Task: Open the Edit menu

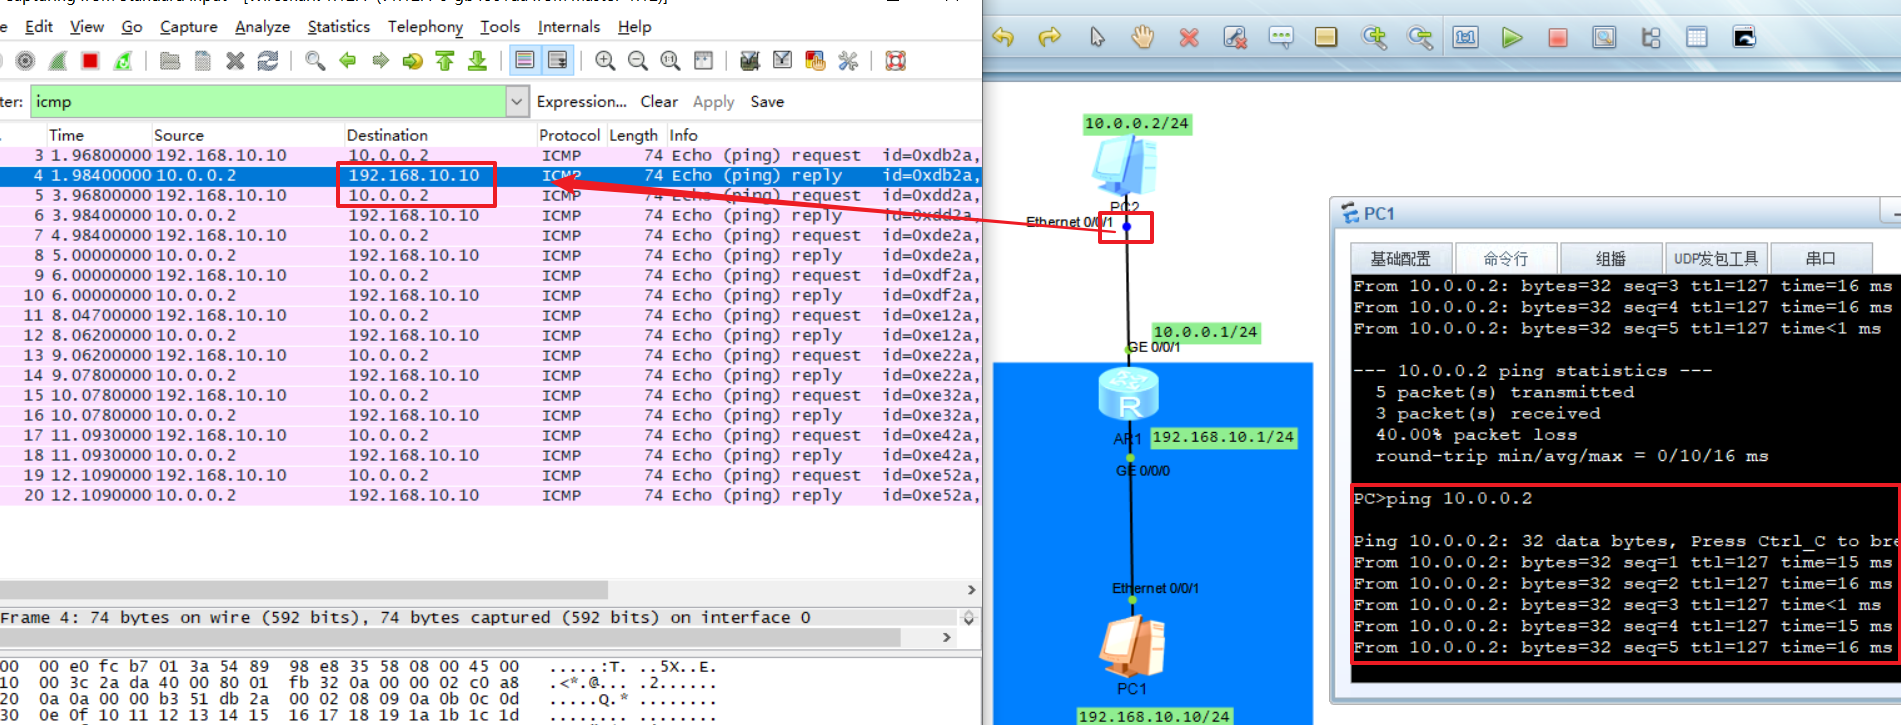Action: [39, 26]
